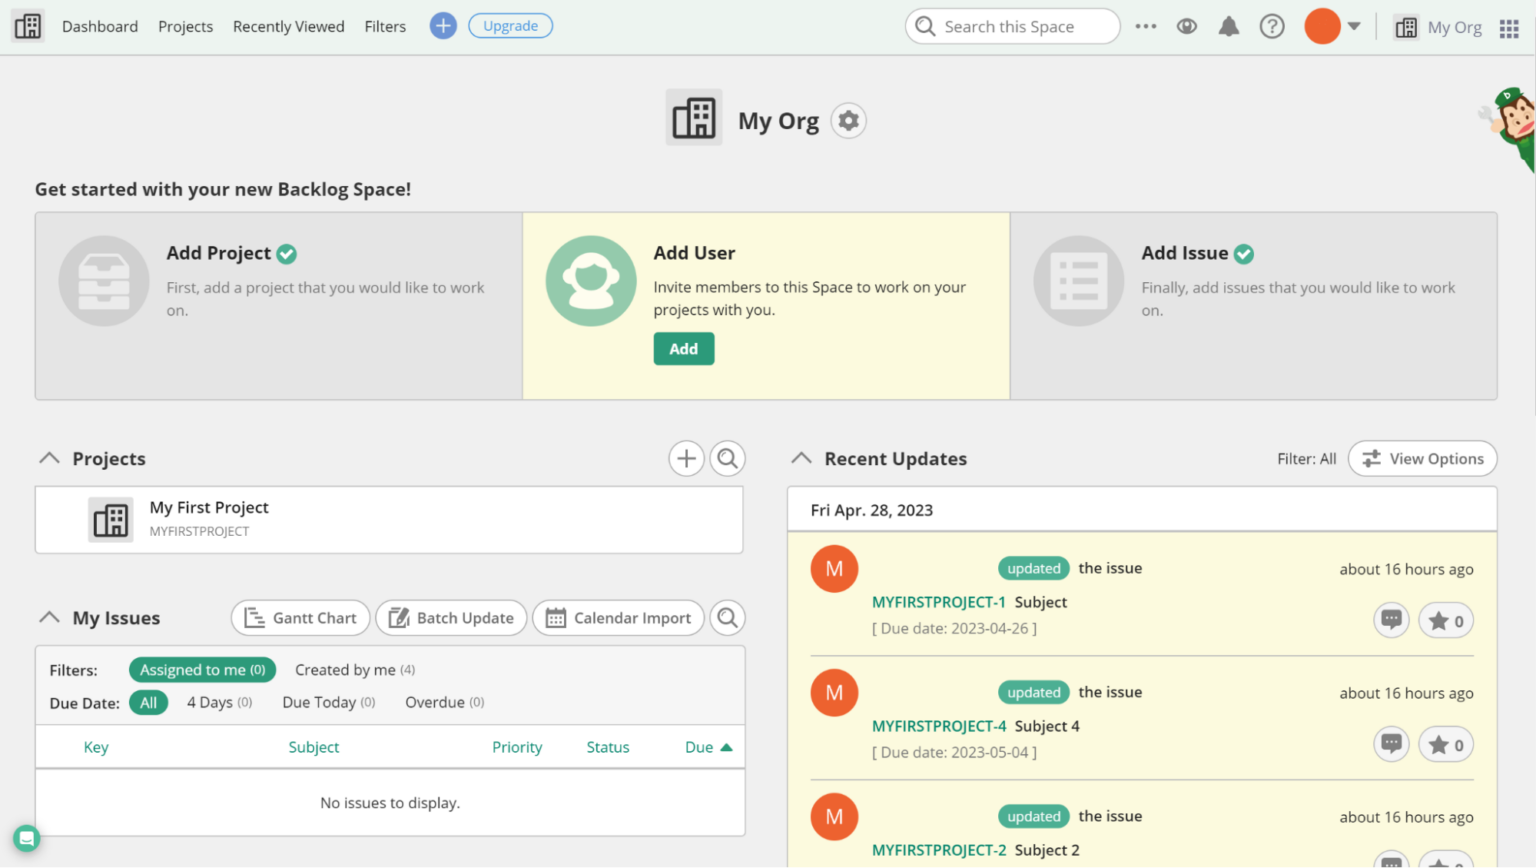Open My First Project link
This screenshot has height=868, width=1536.
(209, 507)
